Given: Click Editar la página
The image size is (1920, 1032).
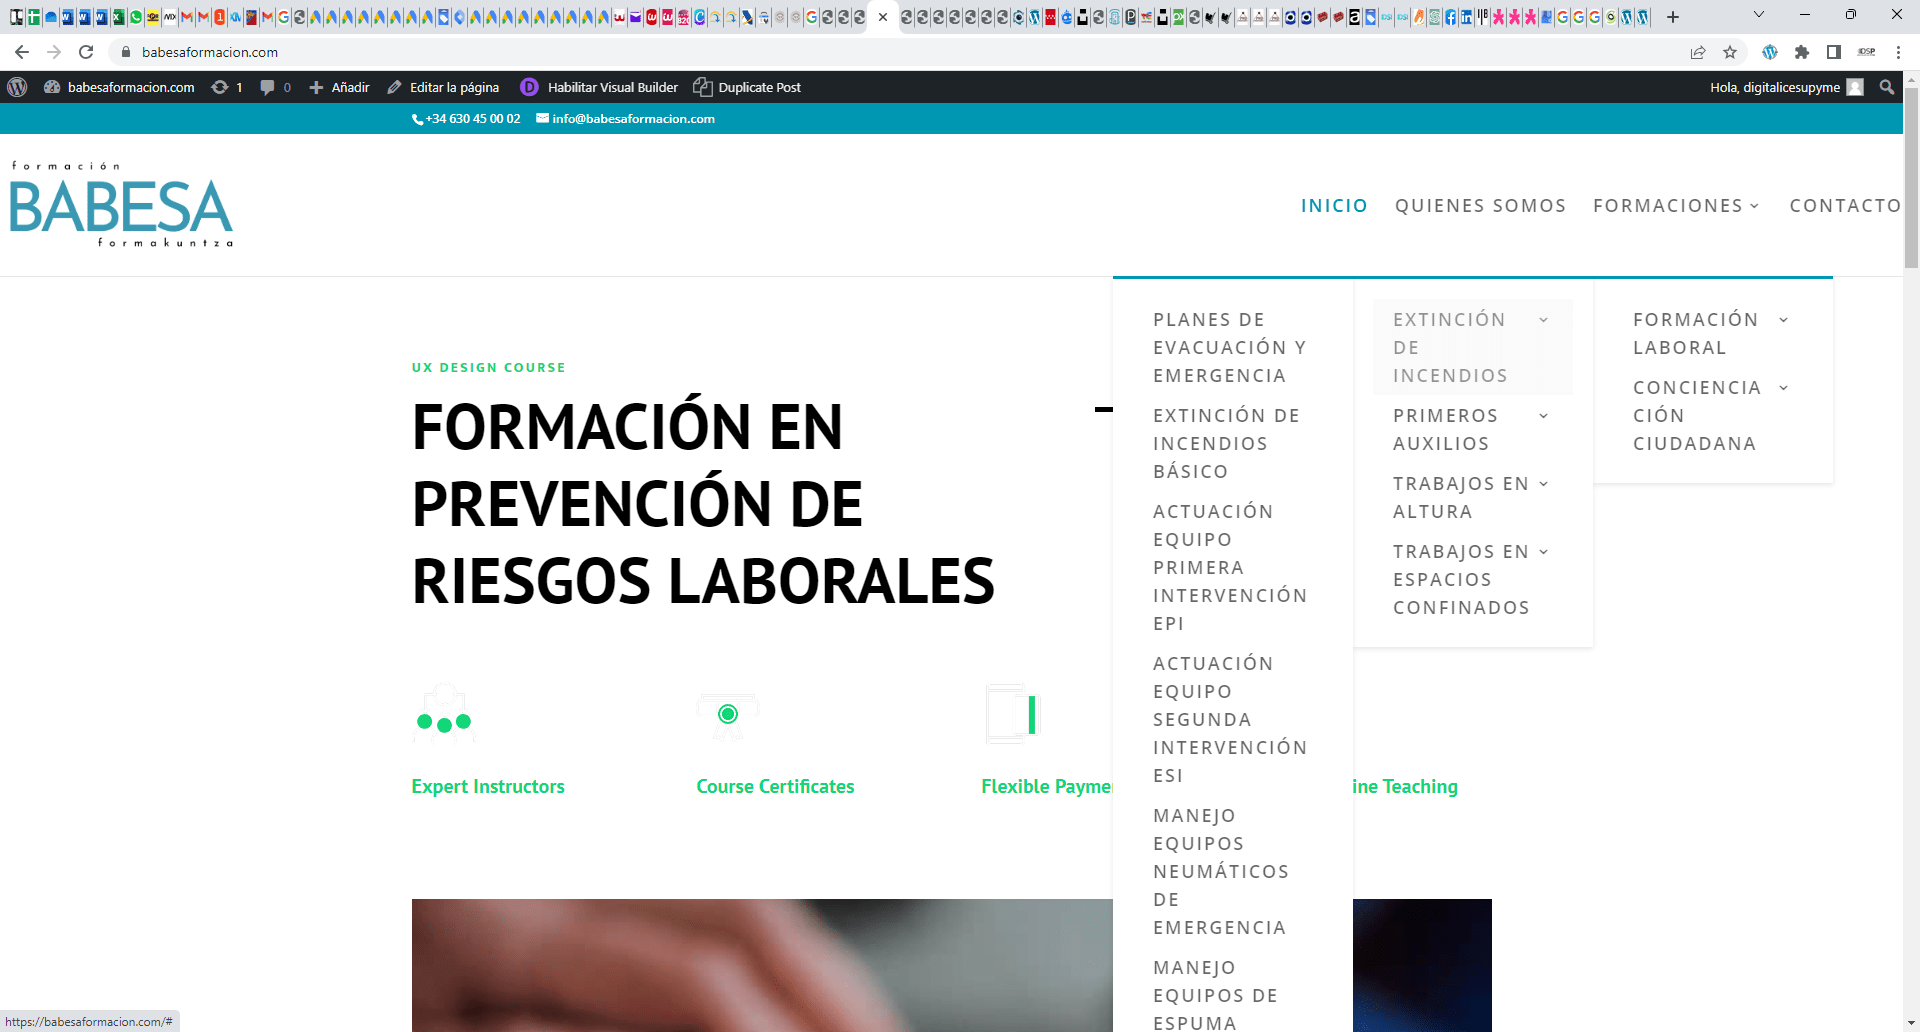Looking at the screenshot, I should (x=443, y=87).
